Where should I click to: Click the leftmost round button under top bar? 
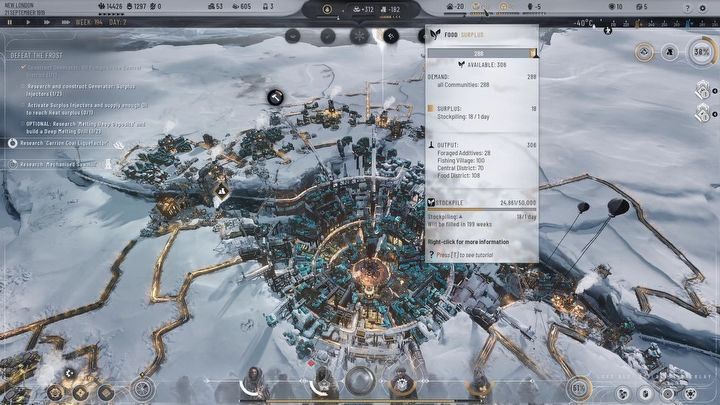coord(292,36)
